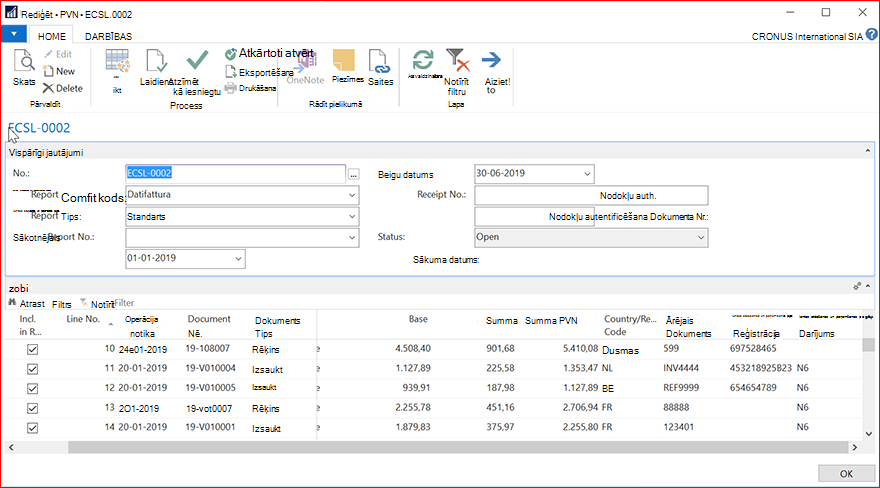Click the Eksportēšana export icon
Image resolution: width=880 pixels, height=488 pixels.
230,72
